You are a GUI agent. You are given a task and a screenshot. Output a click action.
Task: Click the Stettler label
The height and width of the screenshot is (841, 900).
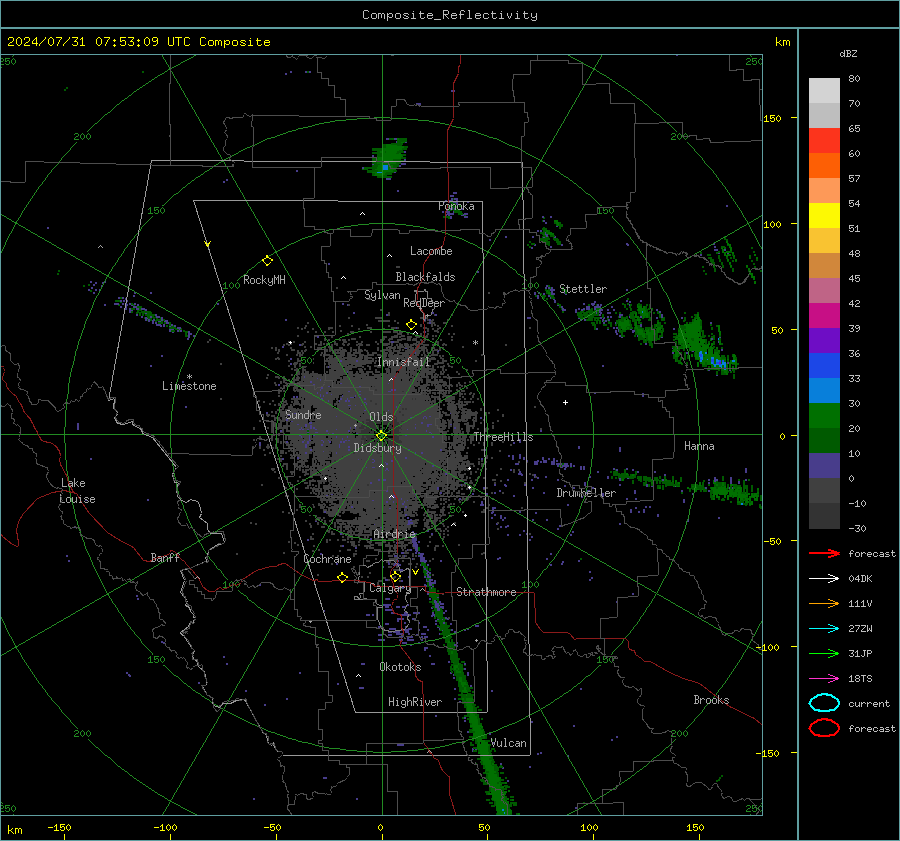pyautogui.click(x=583, y=289)
